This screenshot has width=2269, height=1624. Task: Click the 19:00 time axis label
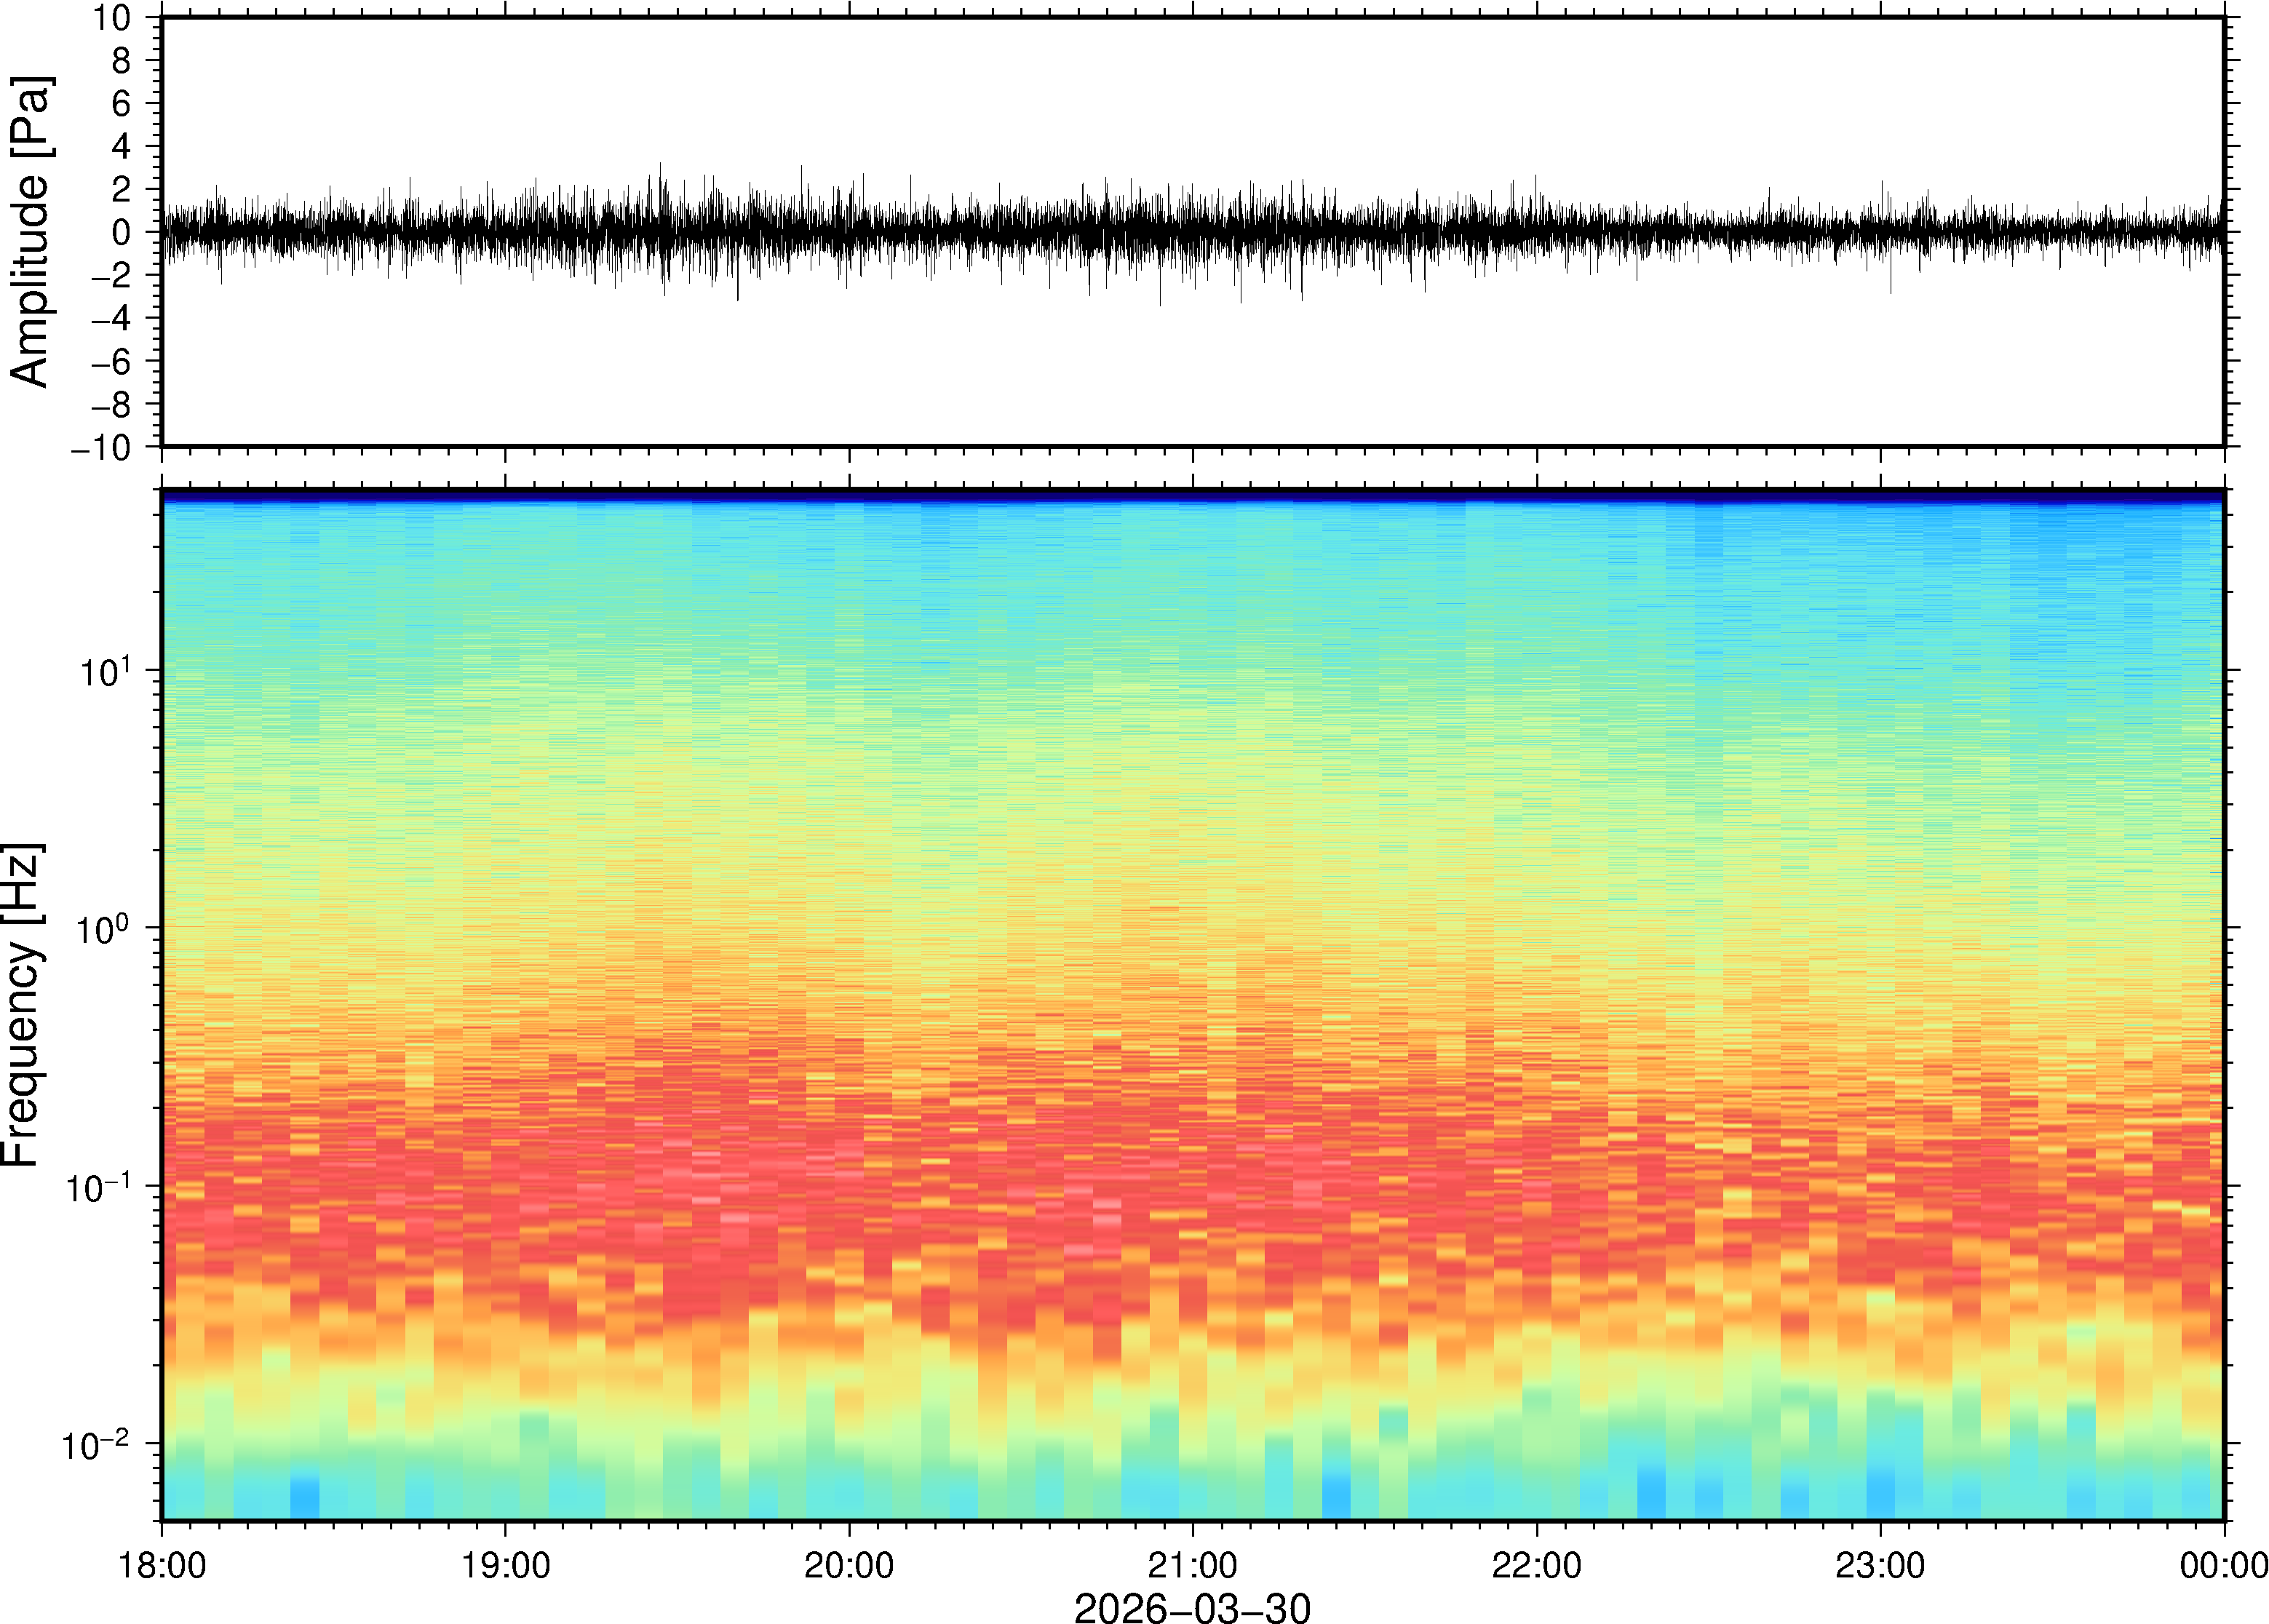(505, 1565)
